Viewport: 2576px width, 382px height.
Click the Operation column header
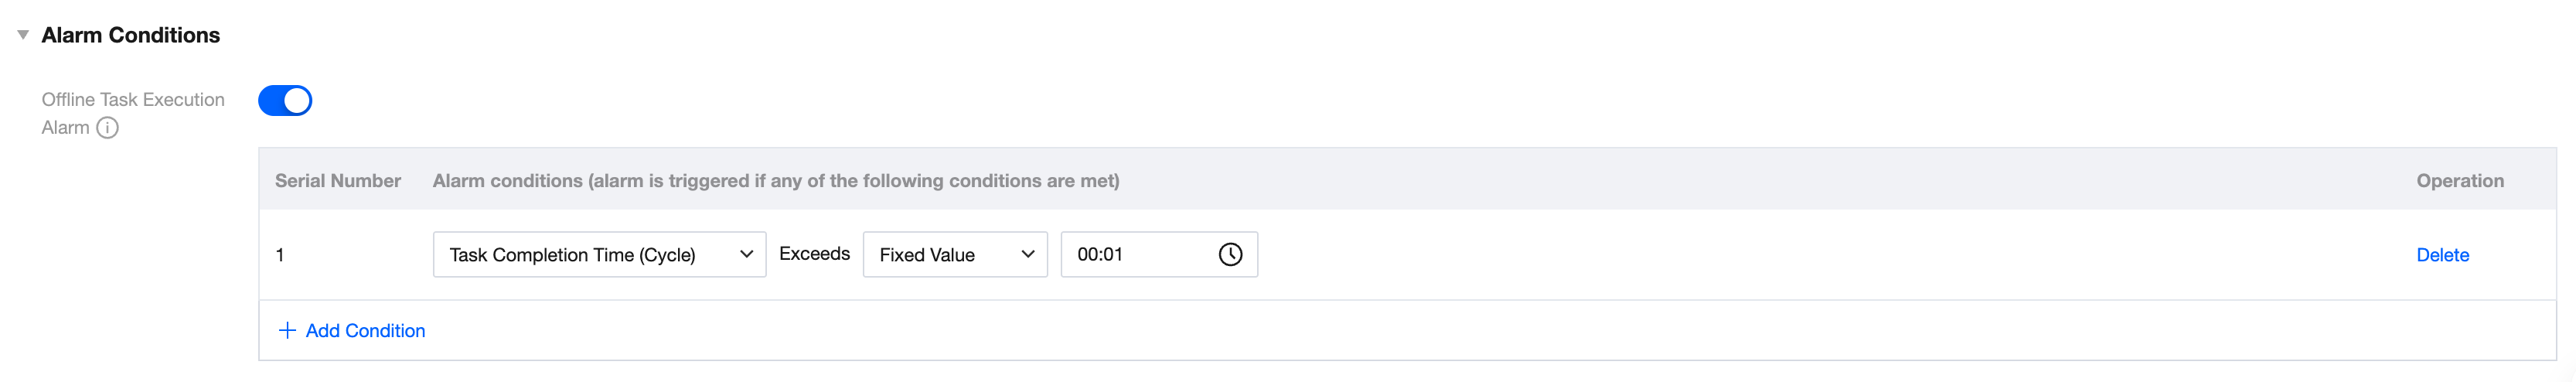pos(2459,181)
